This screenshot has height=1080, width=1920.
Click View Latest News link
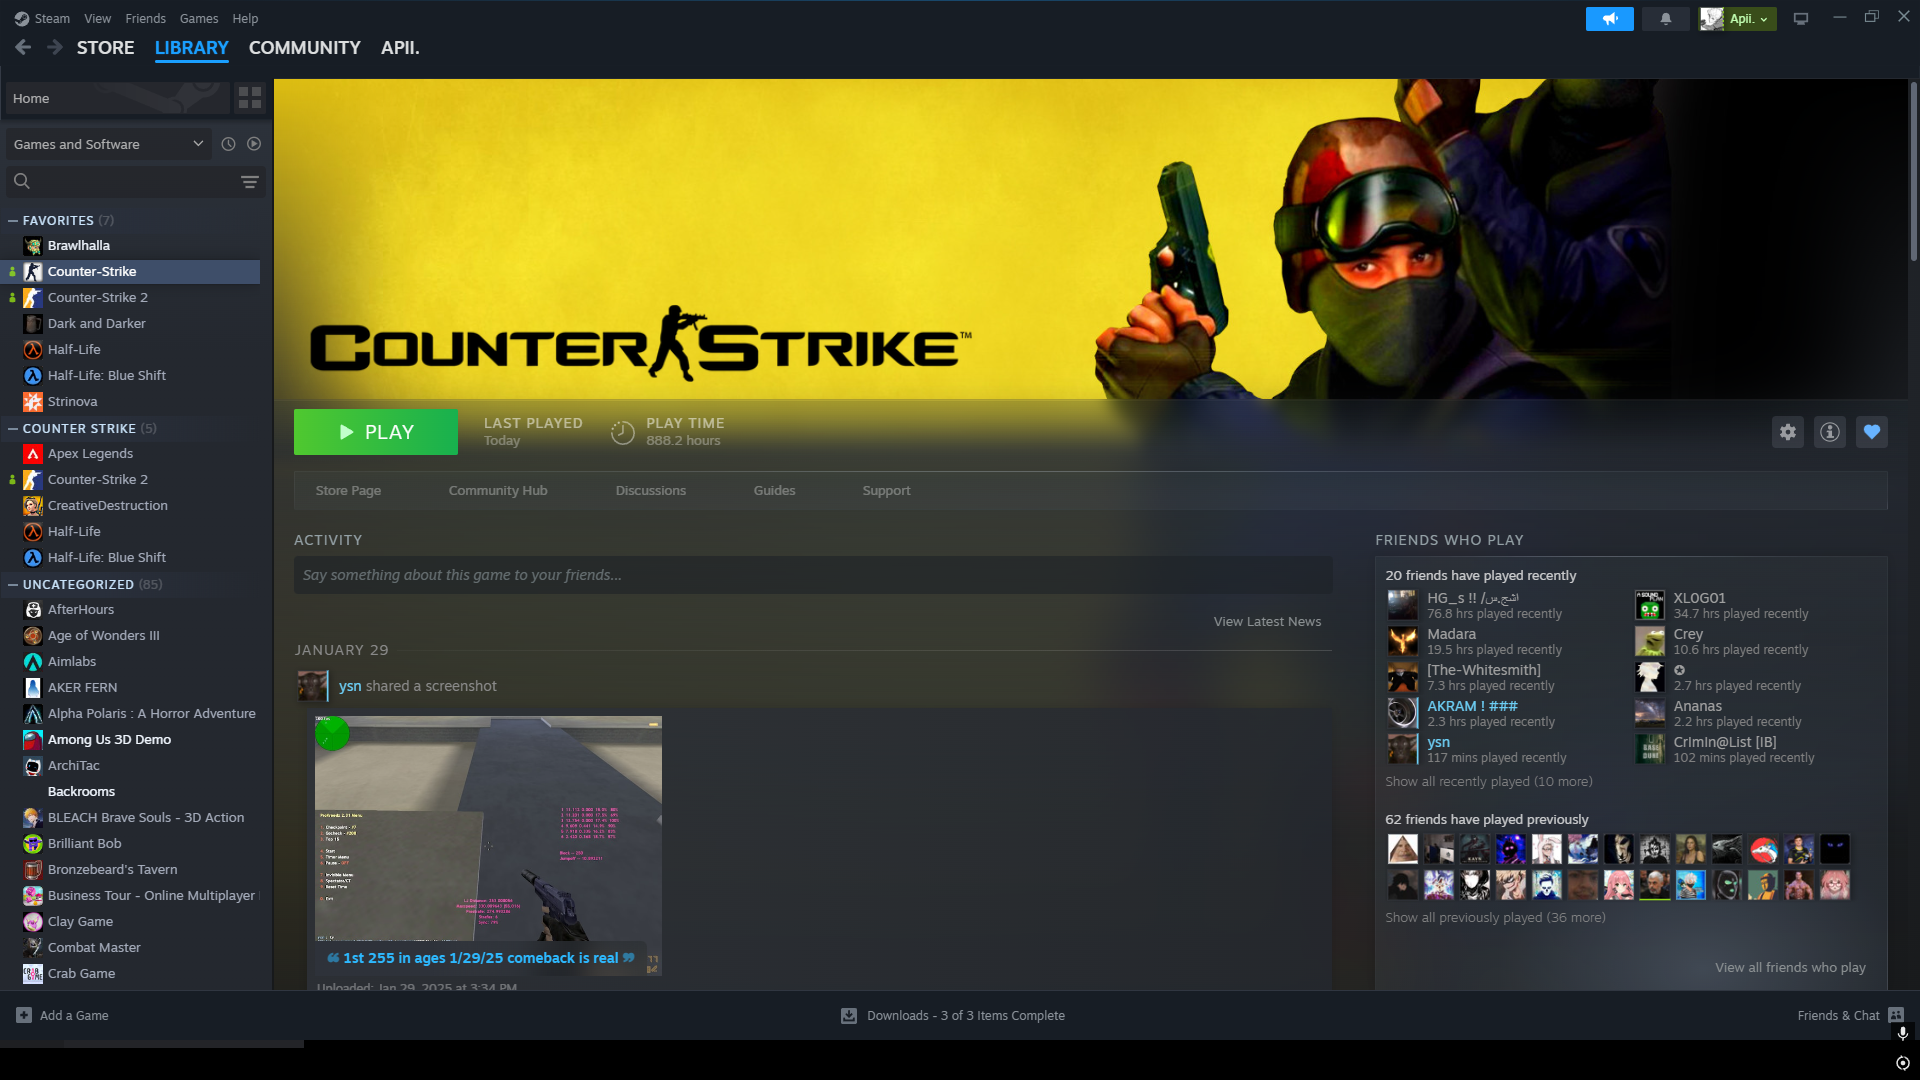click(x=1267, y=622)
